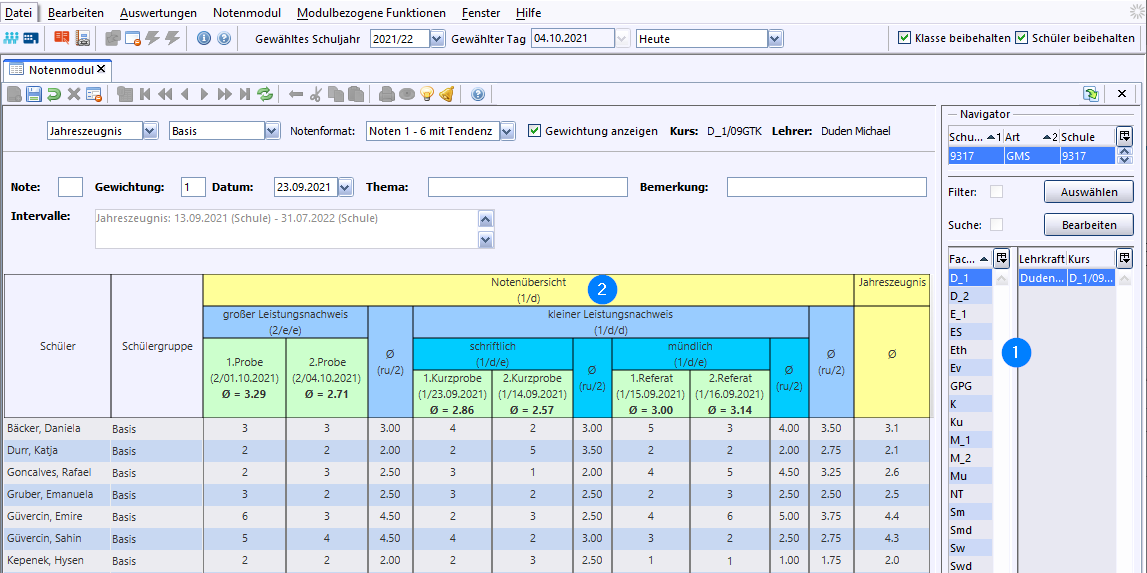Select subject Eth in the Fach list
Screen dimensions: 1147x573
(970, 350)
